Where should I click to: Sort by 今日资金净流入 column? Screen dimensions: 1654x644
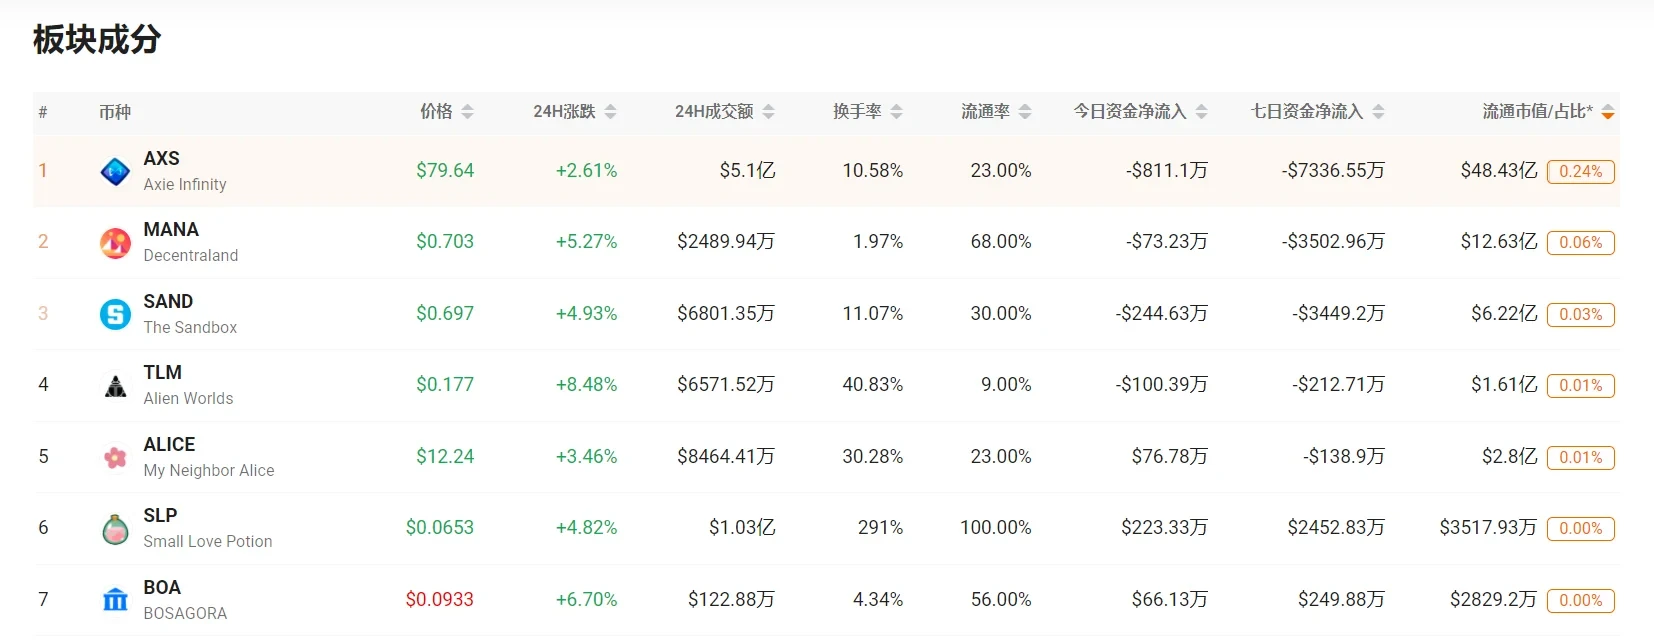[1201, 112]
